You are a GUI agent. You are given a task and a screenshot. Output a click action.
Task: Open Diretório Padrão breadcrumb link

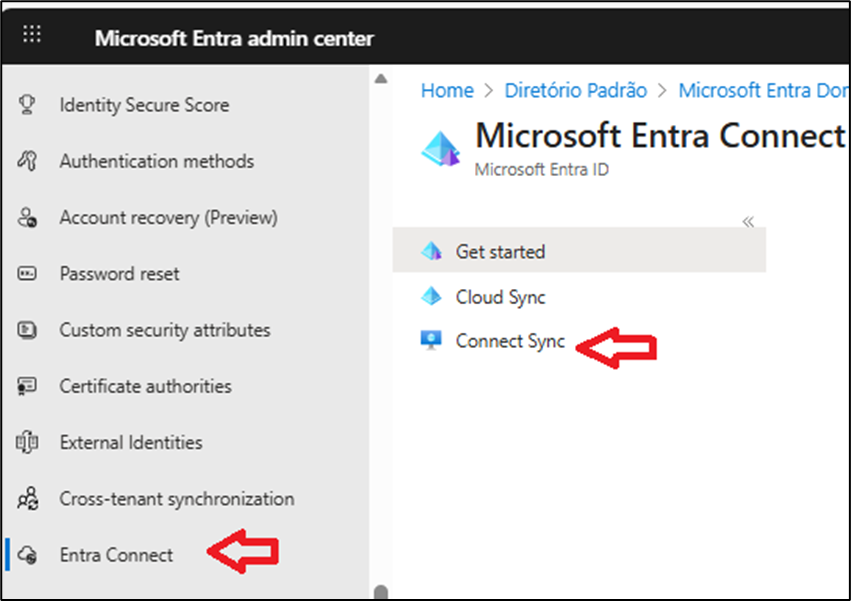575,90
